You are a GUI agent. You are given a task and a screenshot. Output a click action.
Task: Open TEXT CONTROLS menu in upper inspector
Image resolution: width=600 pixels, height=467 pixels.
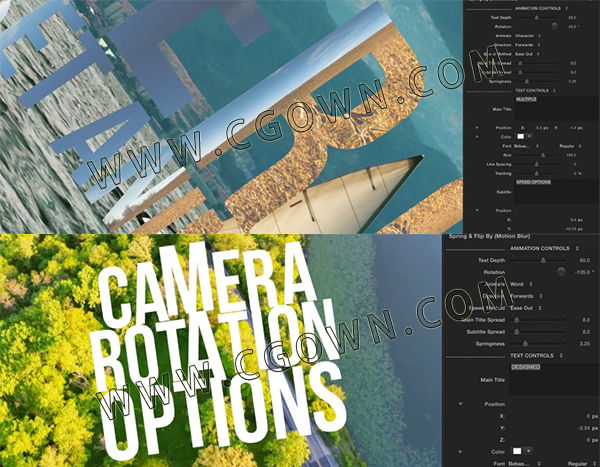click(535, 90)
